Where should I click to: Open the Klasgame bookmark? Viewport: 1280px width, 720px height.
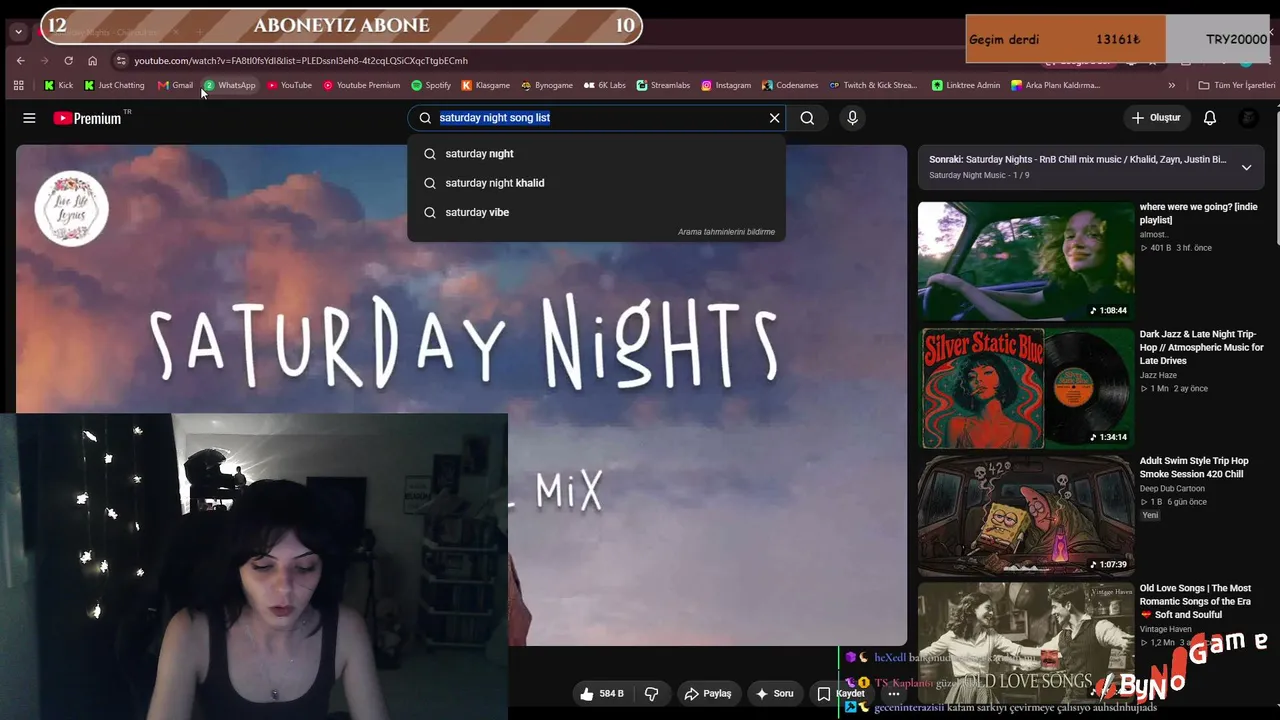coord(485,85)
